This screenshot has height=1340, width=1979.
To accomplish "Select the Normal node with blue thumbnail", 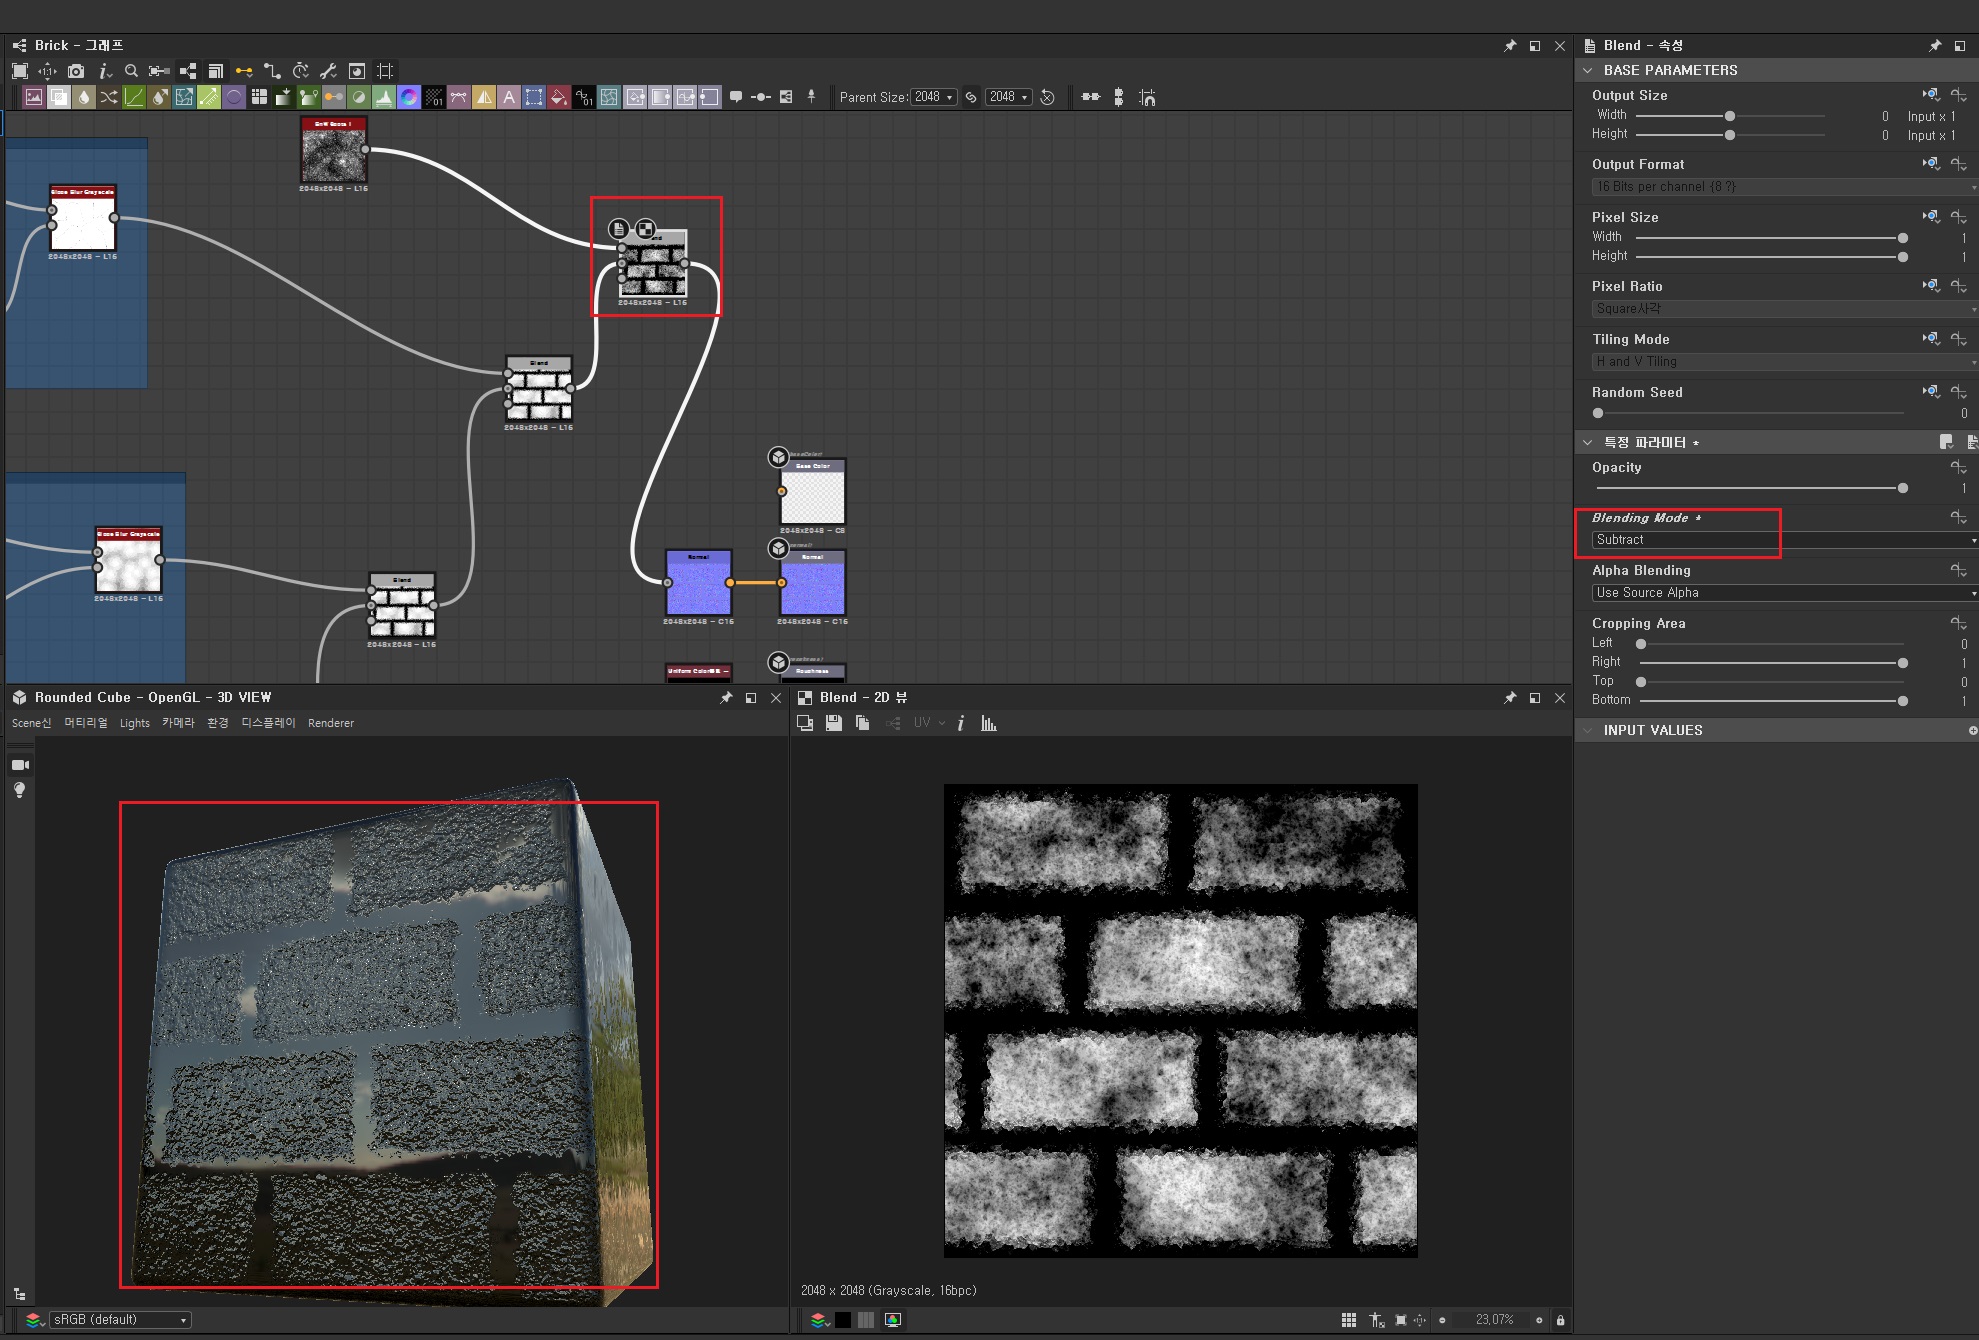I will tap(698, 585).
